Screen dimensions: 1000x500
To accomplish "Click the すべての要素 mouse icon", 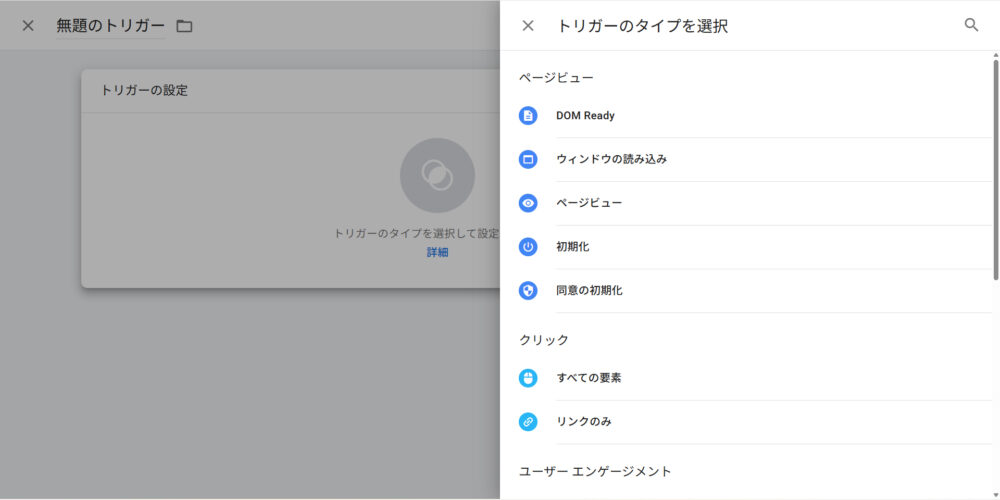I will point(528,378).
